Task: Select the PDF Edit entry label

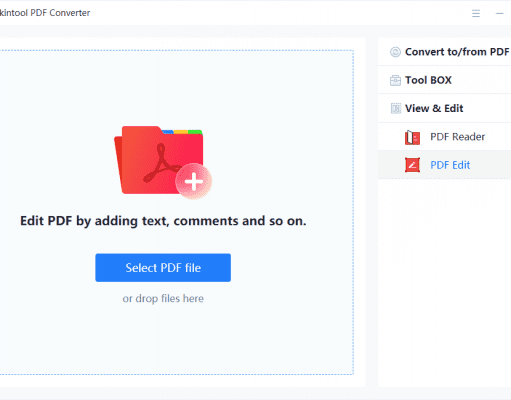Action: tap(450, 165)
